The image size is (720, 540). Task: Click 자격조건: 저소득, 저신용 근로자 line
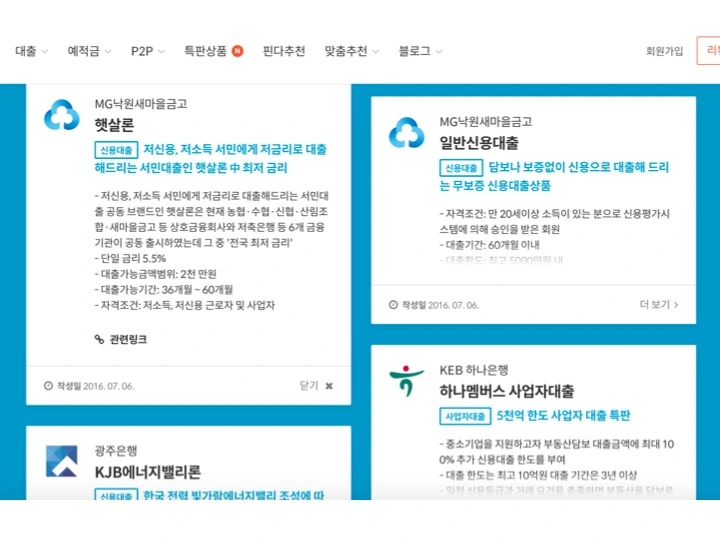coord(185,305)
